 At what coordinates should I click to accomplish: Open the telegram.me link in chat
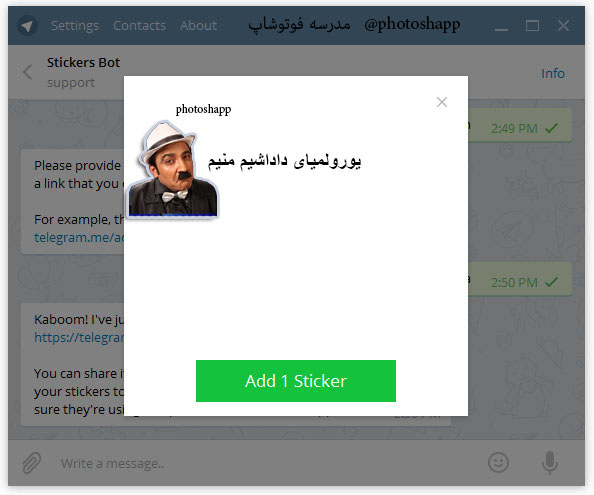click(x=79, y=237)
